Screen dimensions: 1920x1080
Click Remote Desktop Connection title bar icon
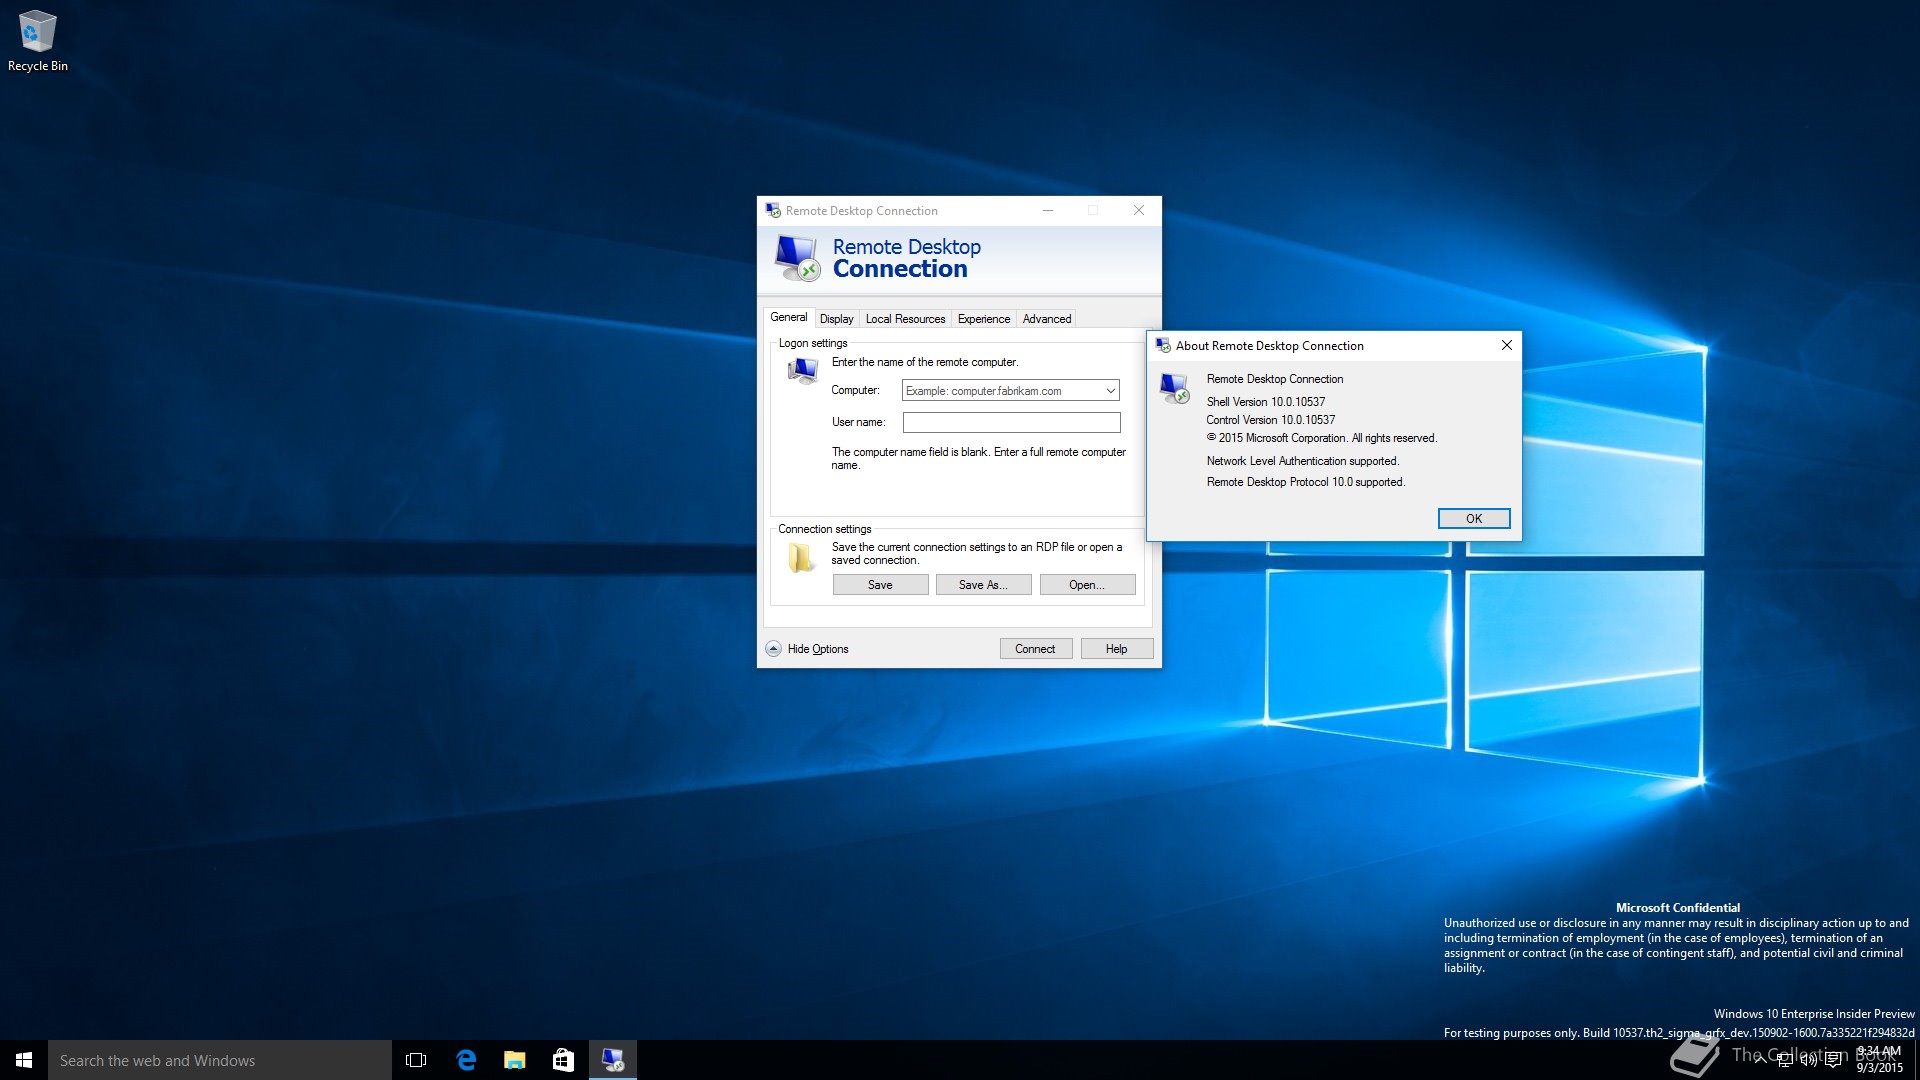point(773,210)
